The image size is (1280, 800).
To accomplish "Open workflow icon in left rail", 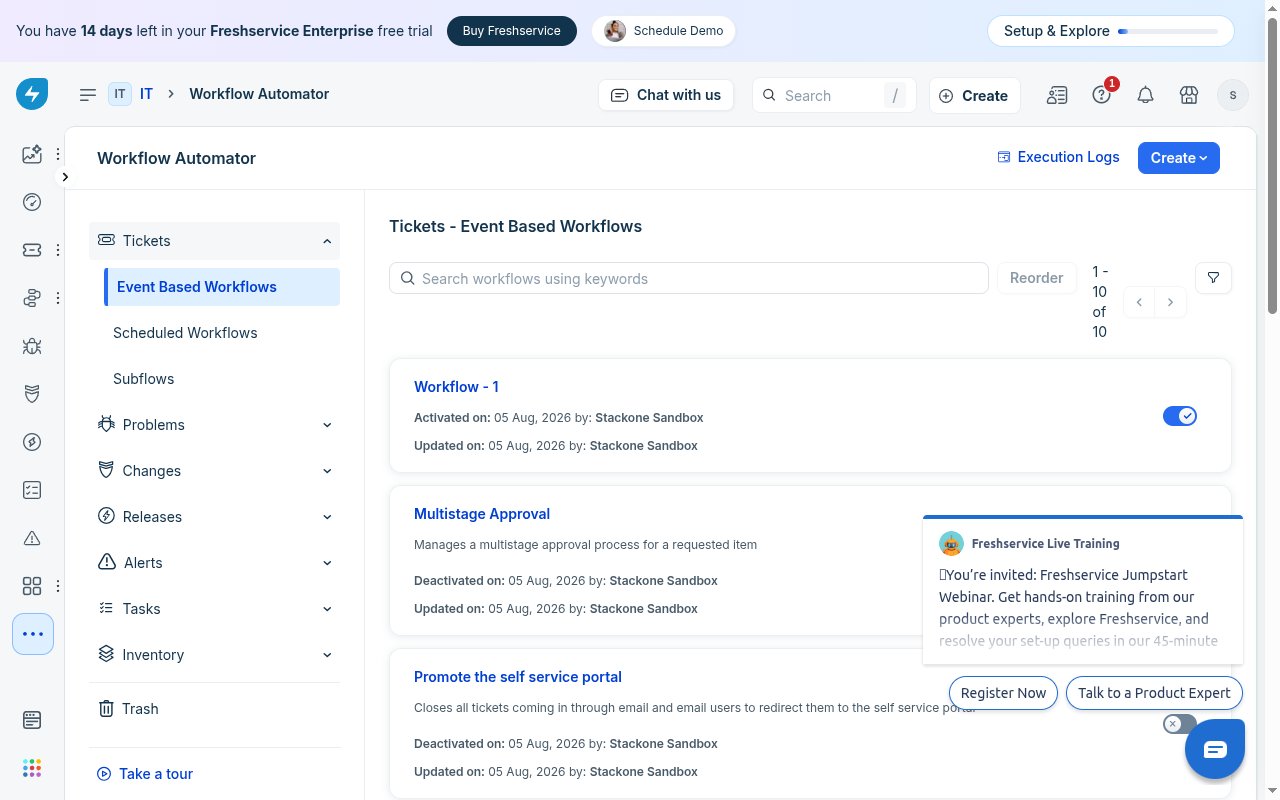I will tap(32, 298).
